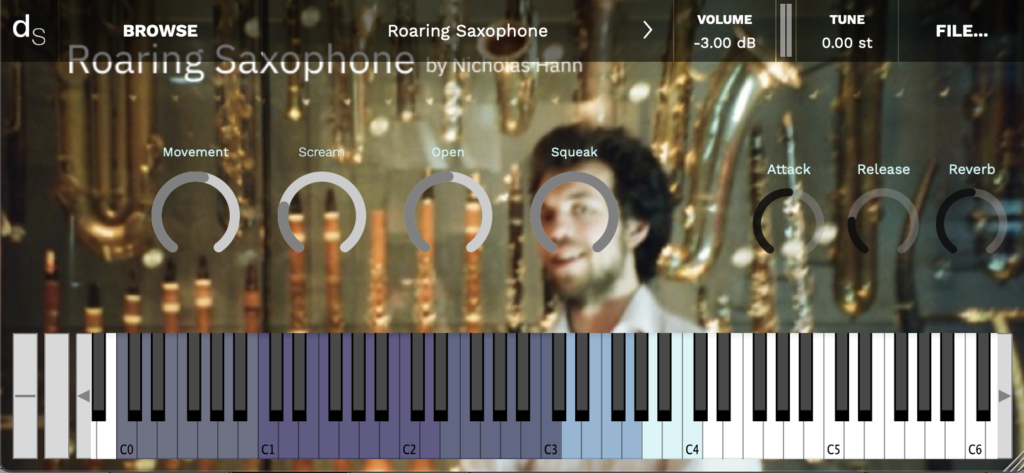The height and width of the screenshot is (473, 1024).
Task: Click the Squeak knob
Action: point(574,214)
